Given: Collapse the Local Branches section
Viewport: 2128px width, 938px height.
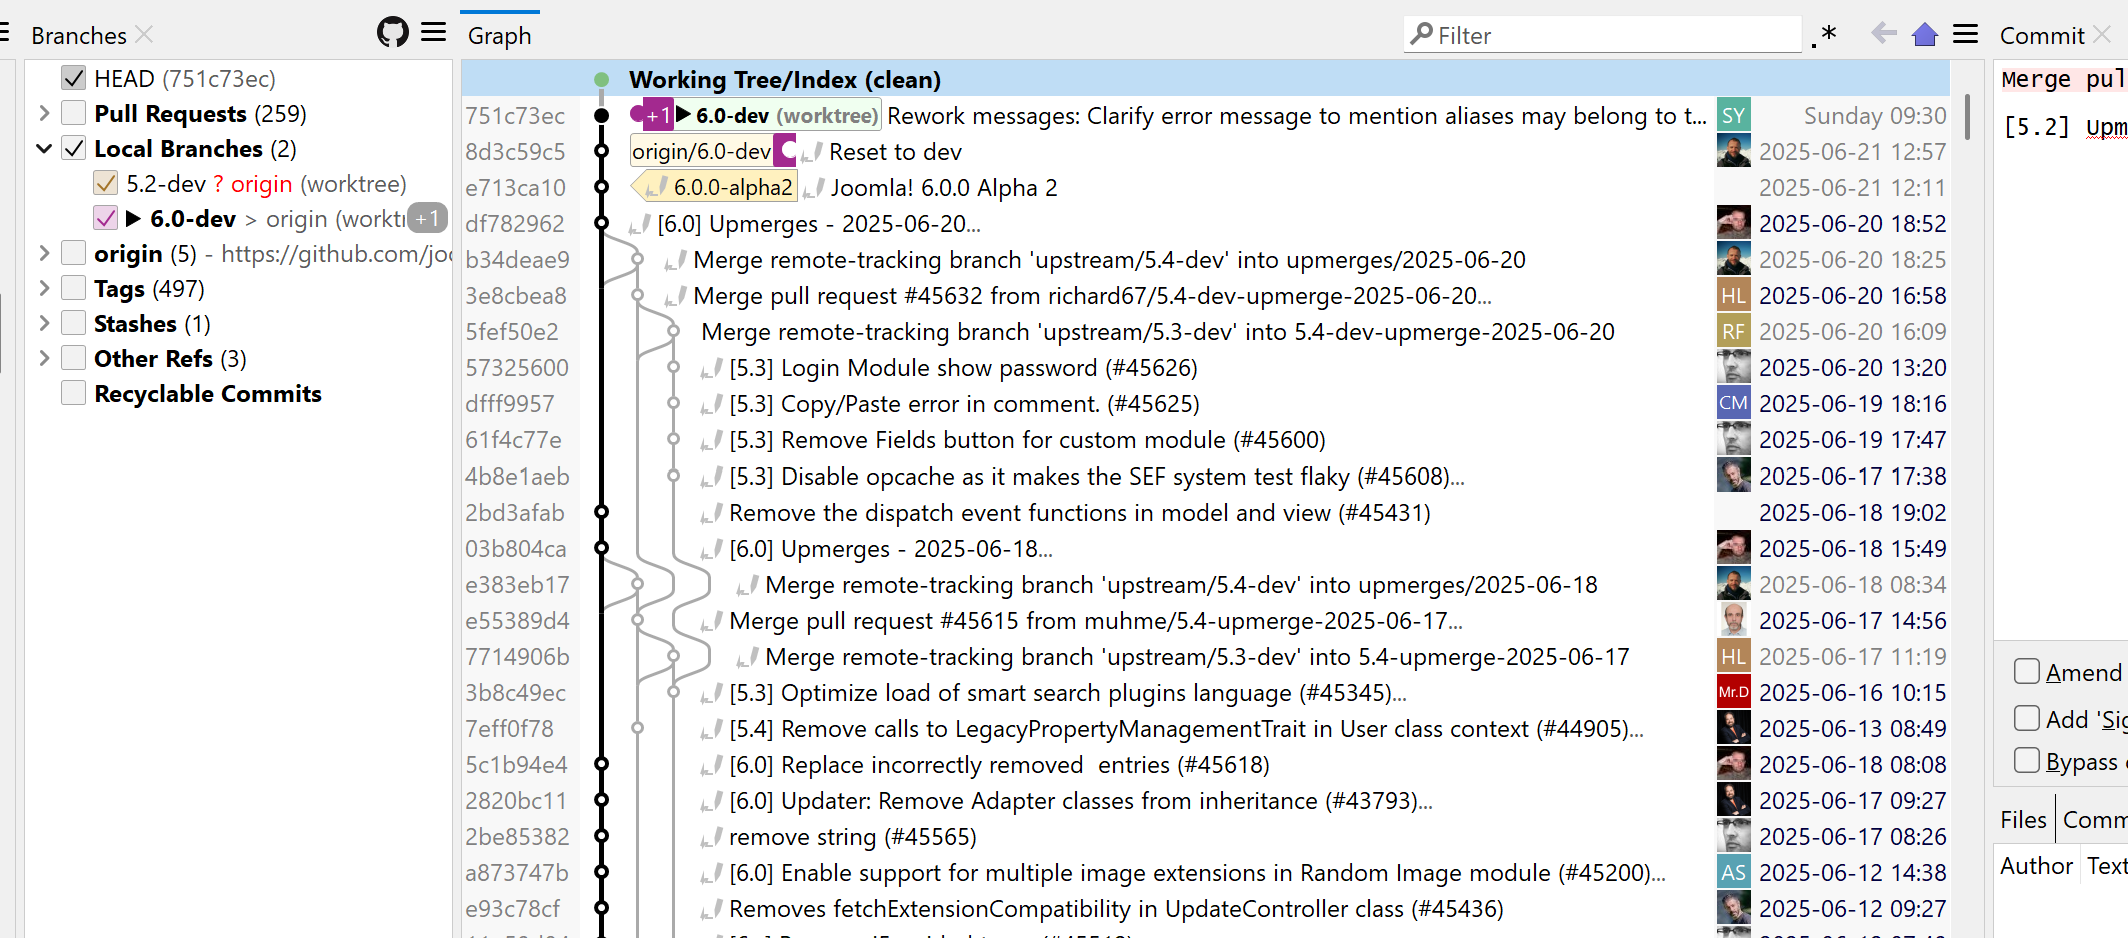Looking at the screenshot, I should tap(43, 148).
